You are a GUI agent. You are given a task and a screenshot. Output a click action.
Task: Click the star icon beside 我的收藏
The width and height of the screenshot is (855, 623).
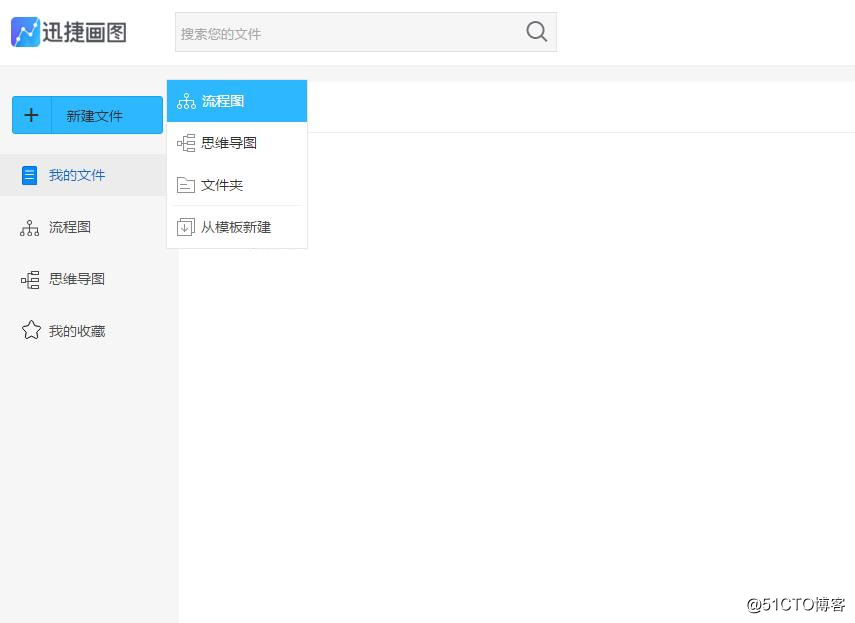click(31, 330)
